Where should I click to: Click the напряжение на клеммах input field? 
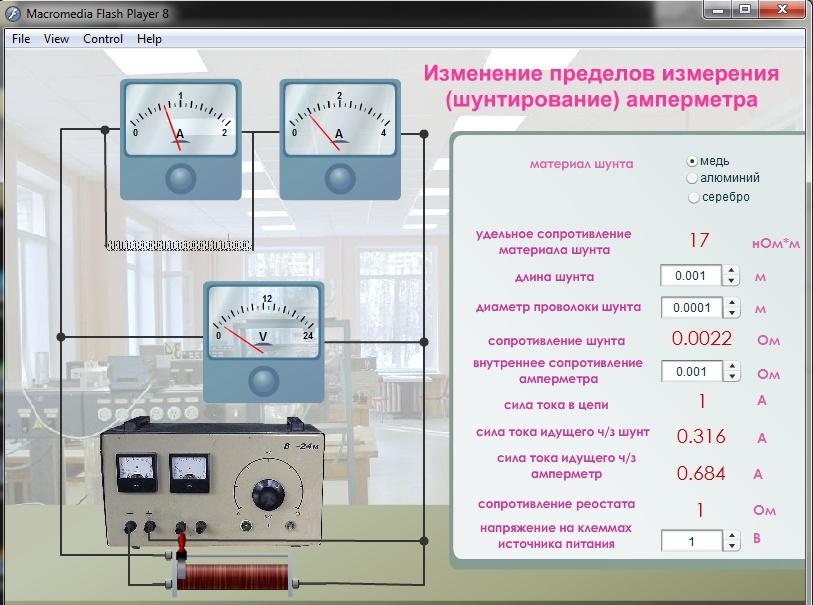point(692,541)
